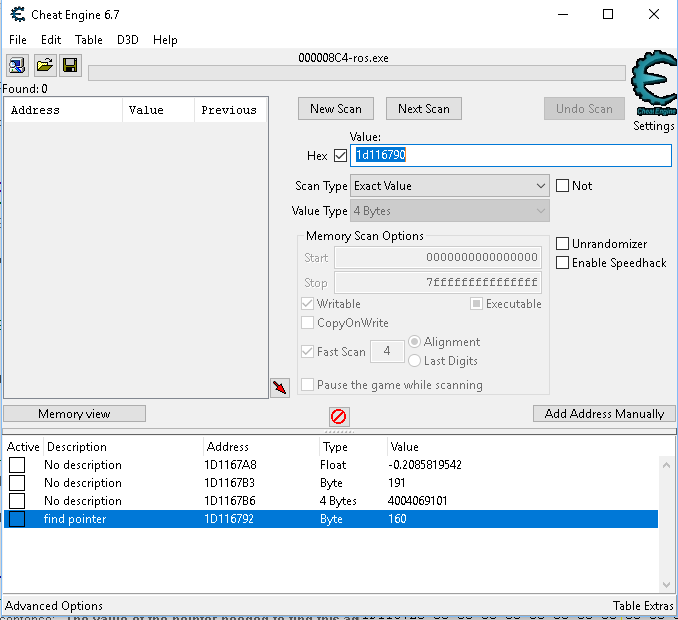Click the red clear address list icon
This screenshot has height=620, width=678.
coord(338,417)
